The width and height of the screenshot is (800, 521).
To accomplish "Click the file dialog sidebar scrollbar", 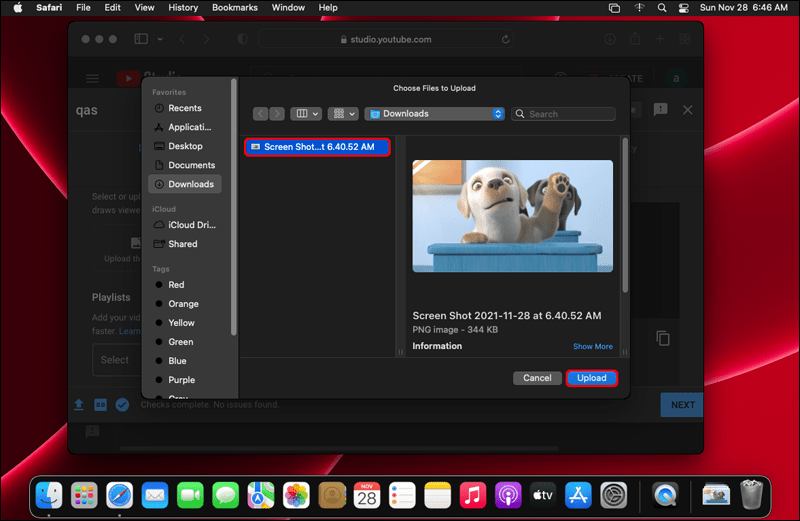I will [x=234, y=207].
